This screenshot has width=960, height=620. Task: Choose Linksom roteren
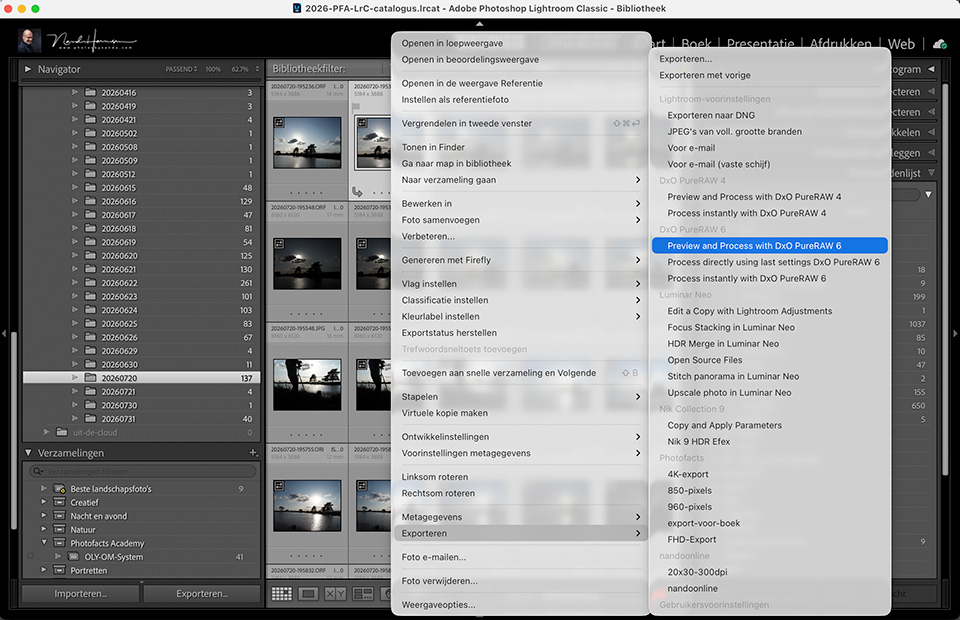[x=520, y=477]
